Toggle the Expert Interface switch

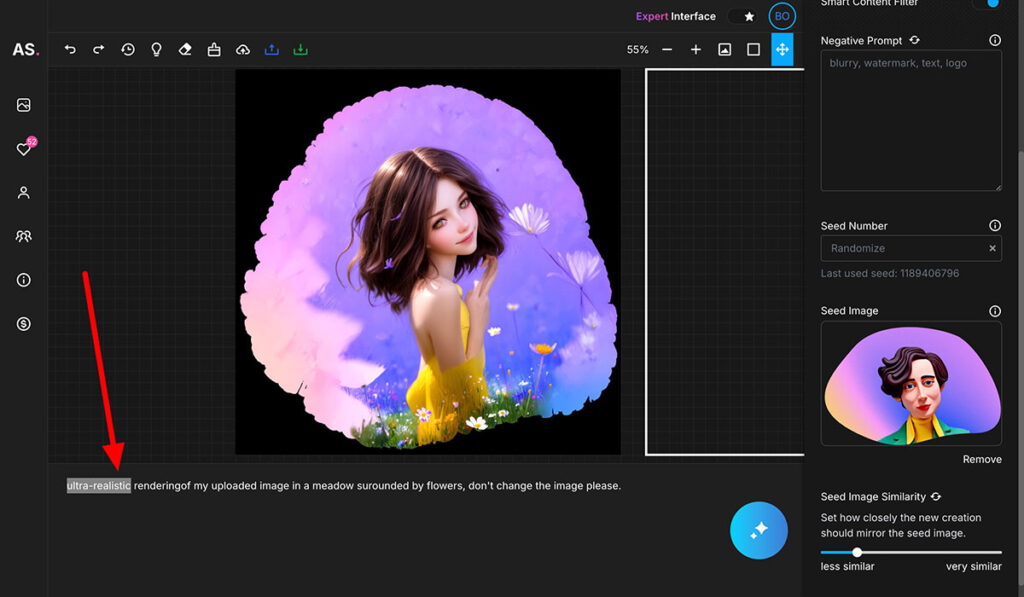(x=743, y=16)
